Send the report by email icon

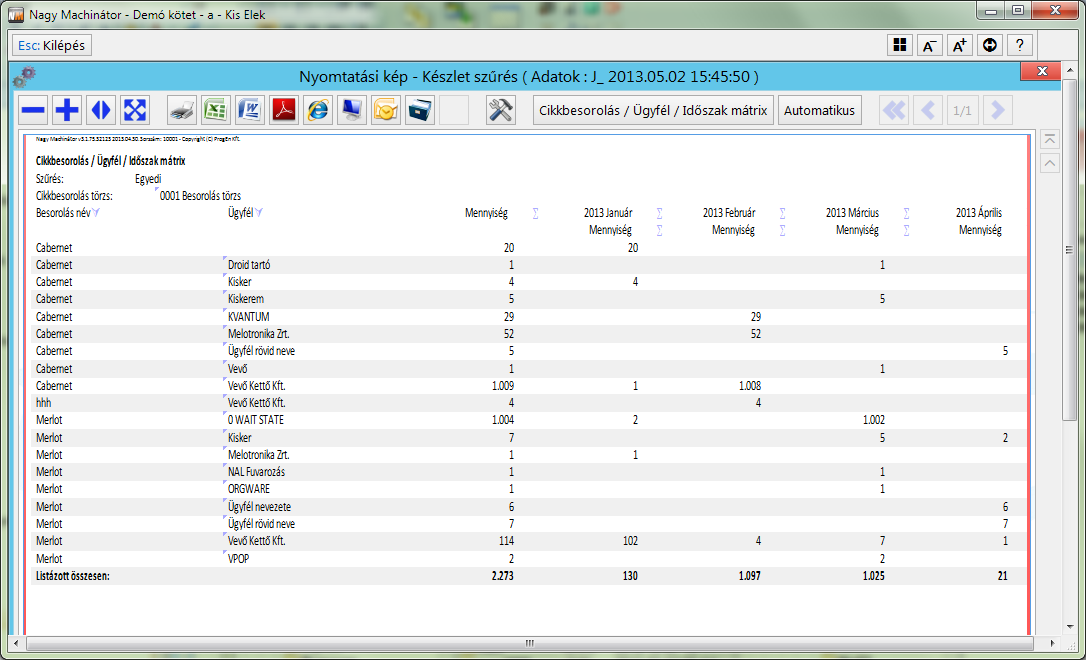(386, 110)
